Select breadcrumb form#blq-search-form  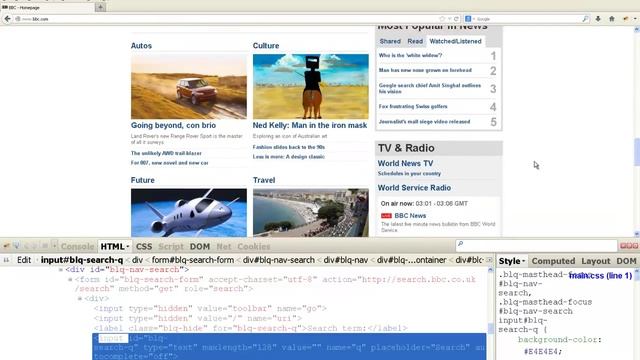193,260
